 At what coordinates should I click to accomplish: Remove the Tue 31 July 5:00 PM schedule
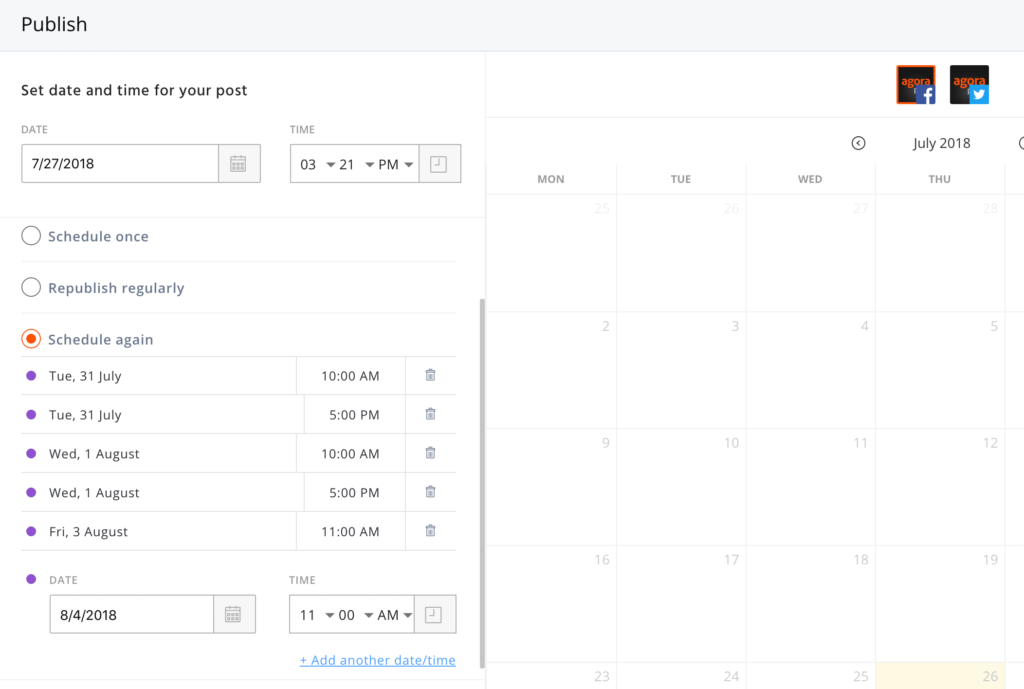click(430, 414)
